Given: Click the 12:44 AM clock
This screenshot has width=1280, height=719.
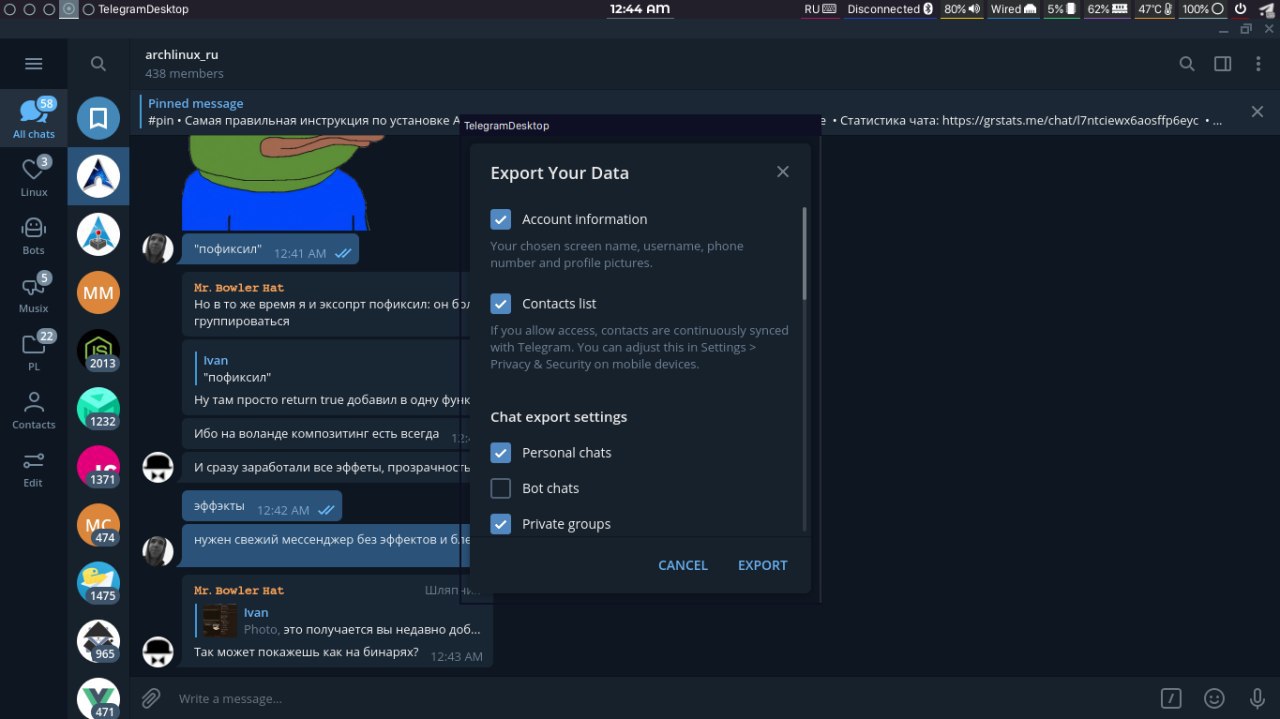Looking at the screenshot, I should click(640, 9).
